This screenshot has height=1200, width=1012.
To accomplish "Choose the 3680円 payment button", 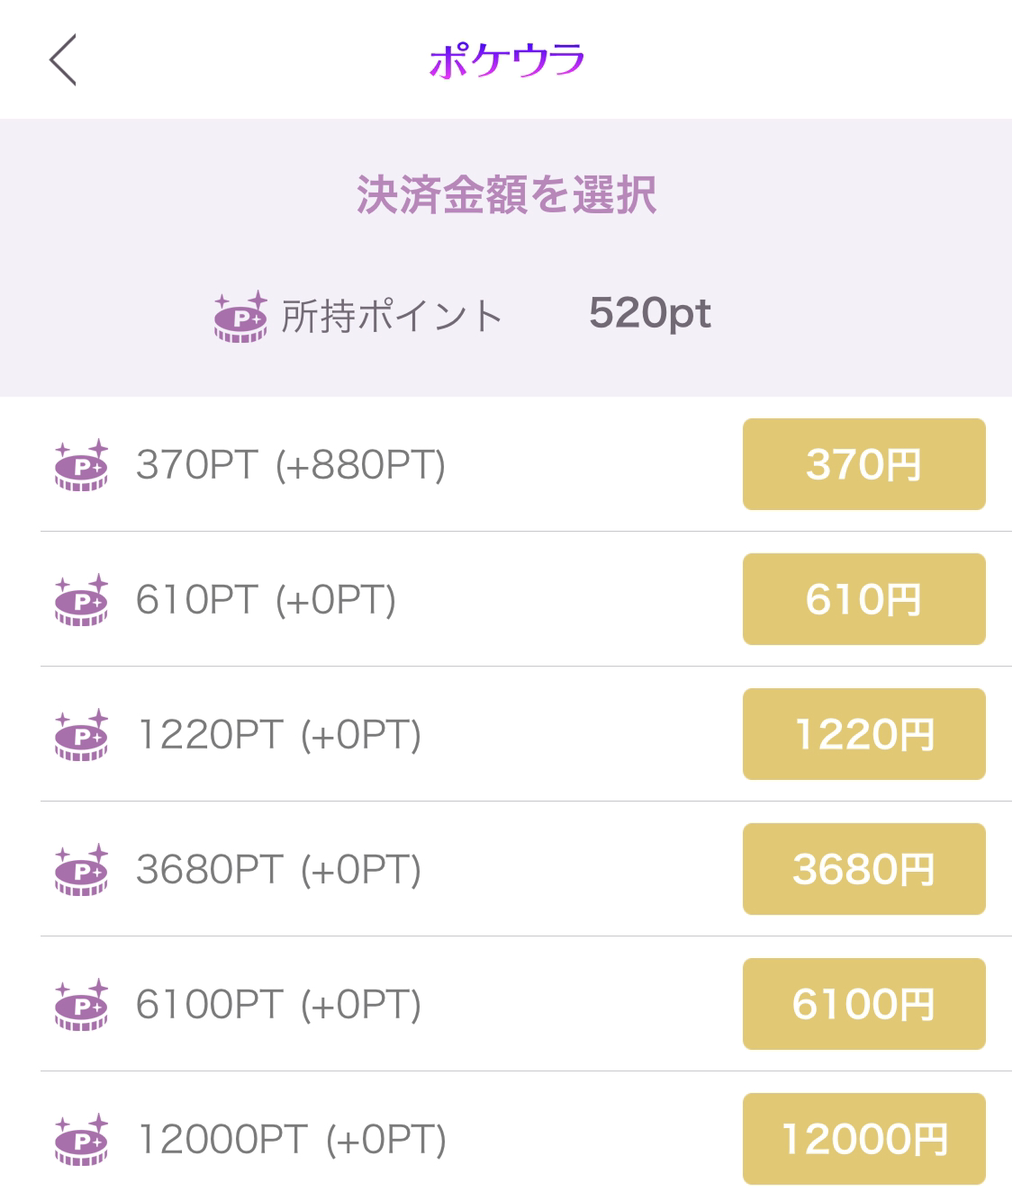I will point(864,870).
